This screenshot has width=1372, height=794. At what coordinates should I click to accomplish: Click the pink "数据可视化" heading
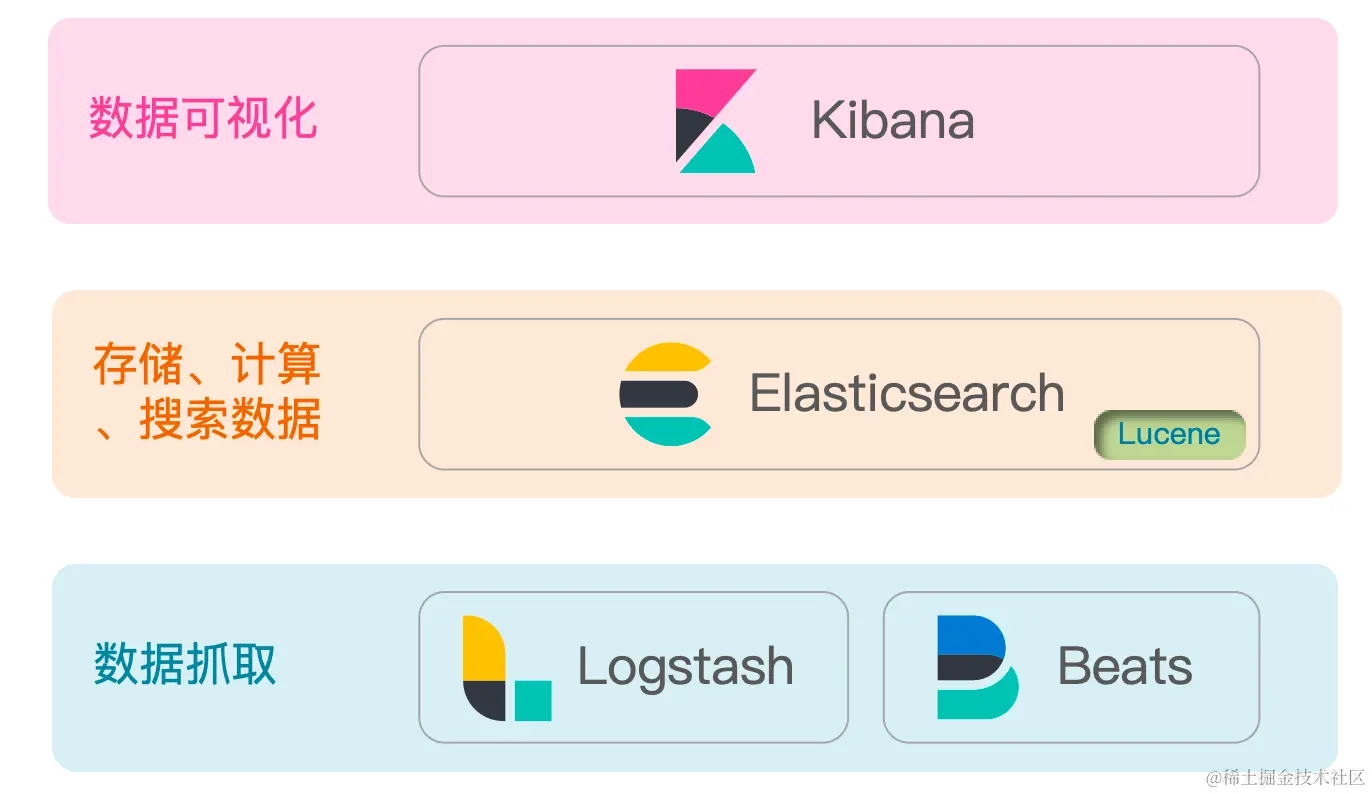(x=203, y=119)
